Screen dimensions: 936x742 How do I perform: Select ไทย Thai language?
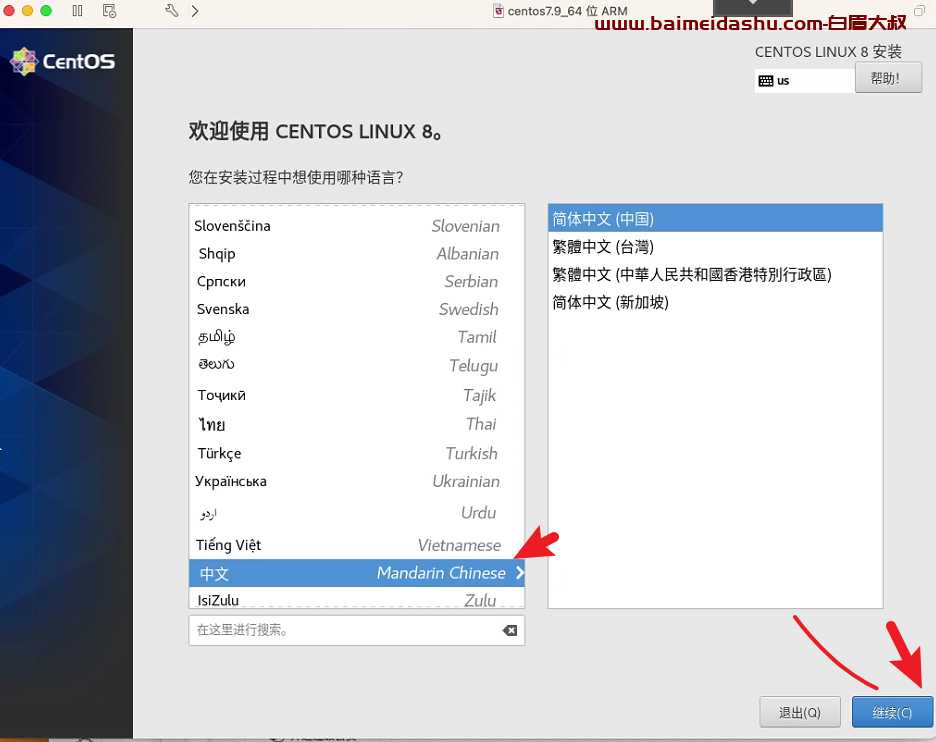(x=356, y=424)
